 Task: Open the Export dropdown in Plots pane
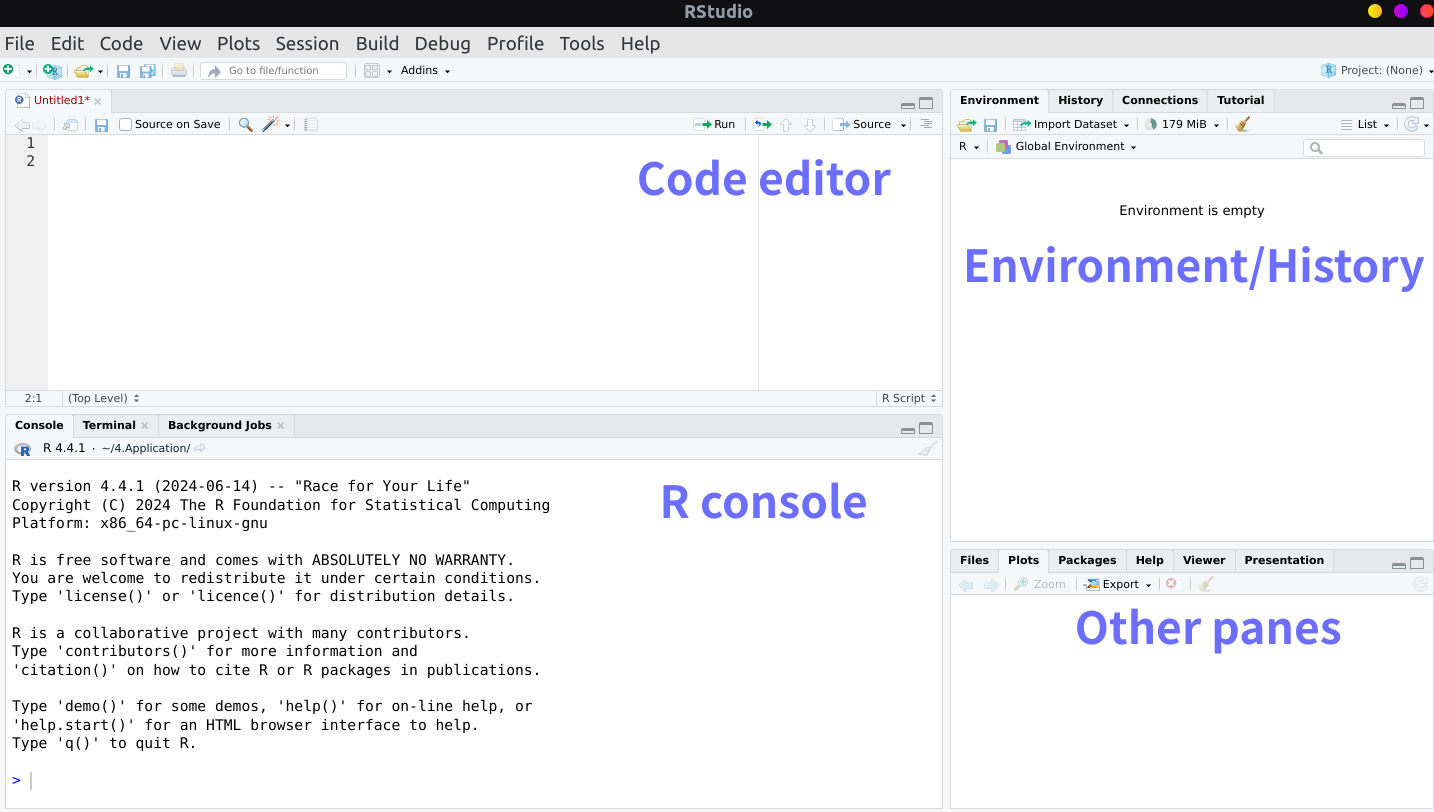1118,584
